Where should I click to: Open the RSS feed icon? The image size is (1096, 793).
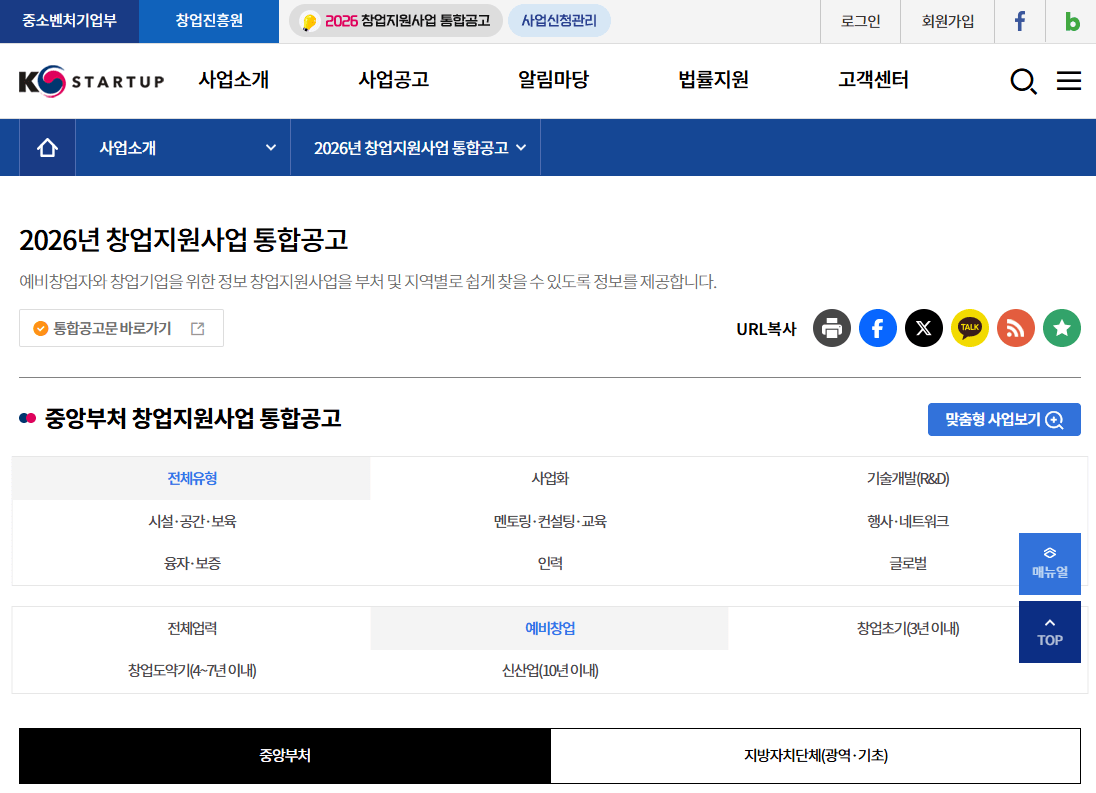tap(1015, 328)
